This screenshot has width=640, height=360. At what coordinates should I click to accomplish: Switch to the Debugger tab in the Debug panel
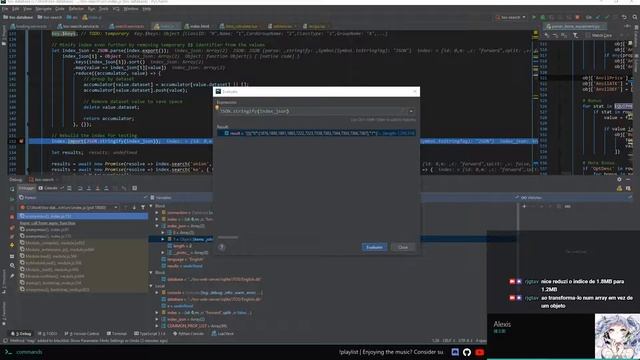26,188
